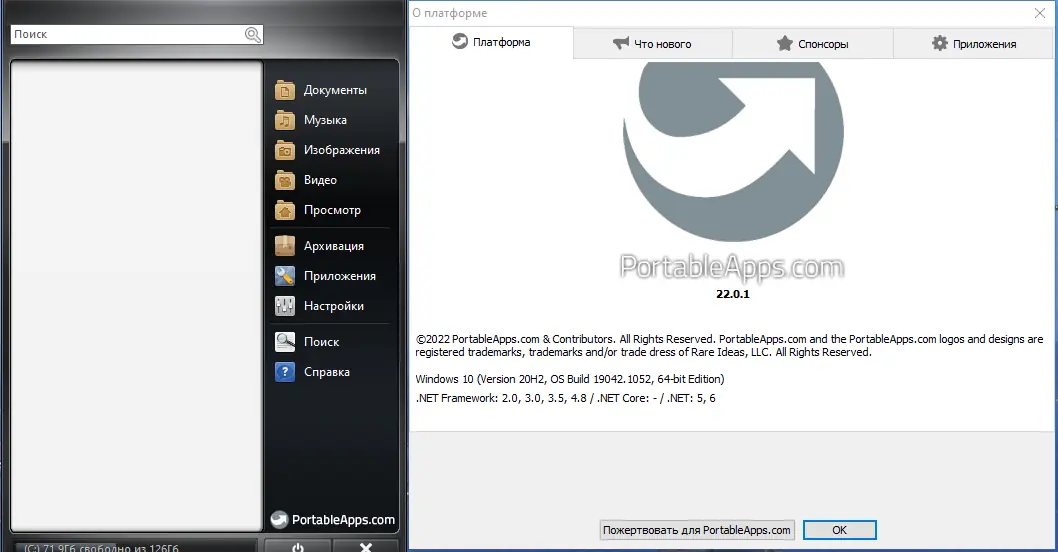This screenshot has height=552, width=1058.
Task: Open the Спонсоры tab
Action: (813, 44)
